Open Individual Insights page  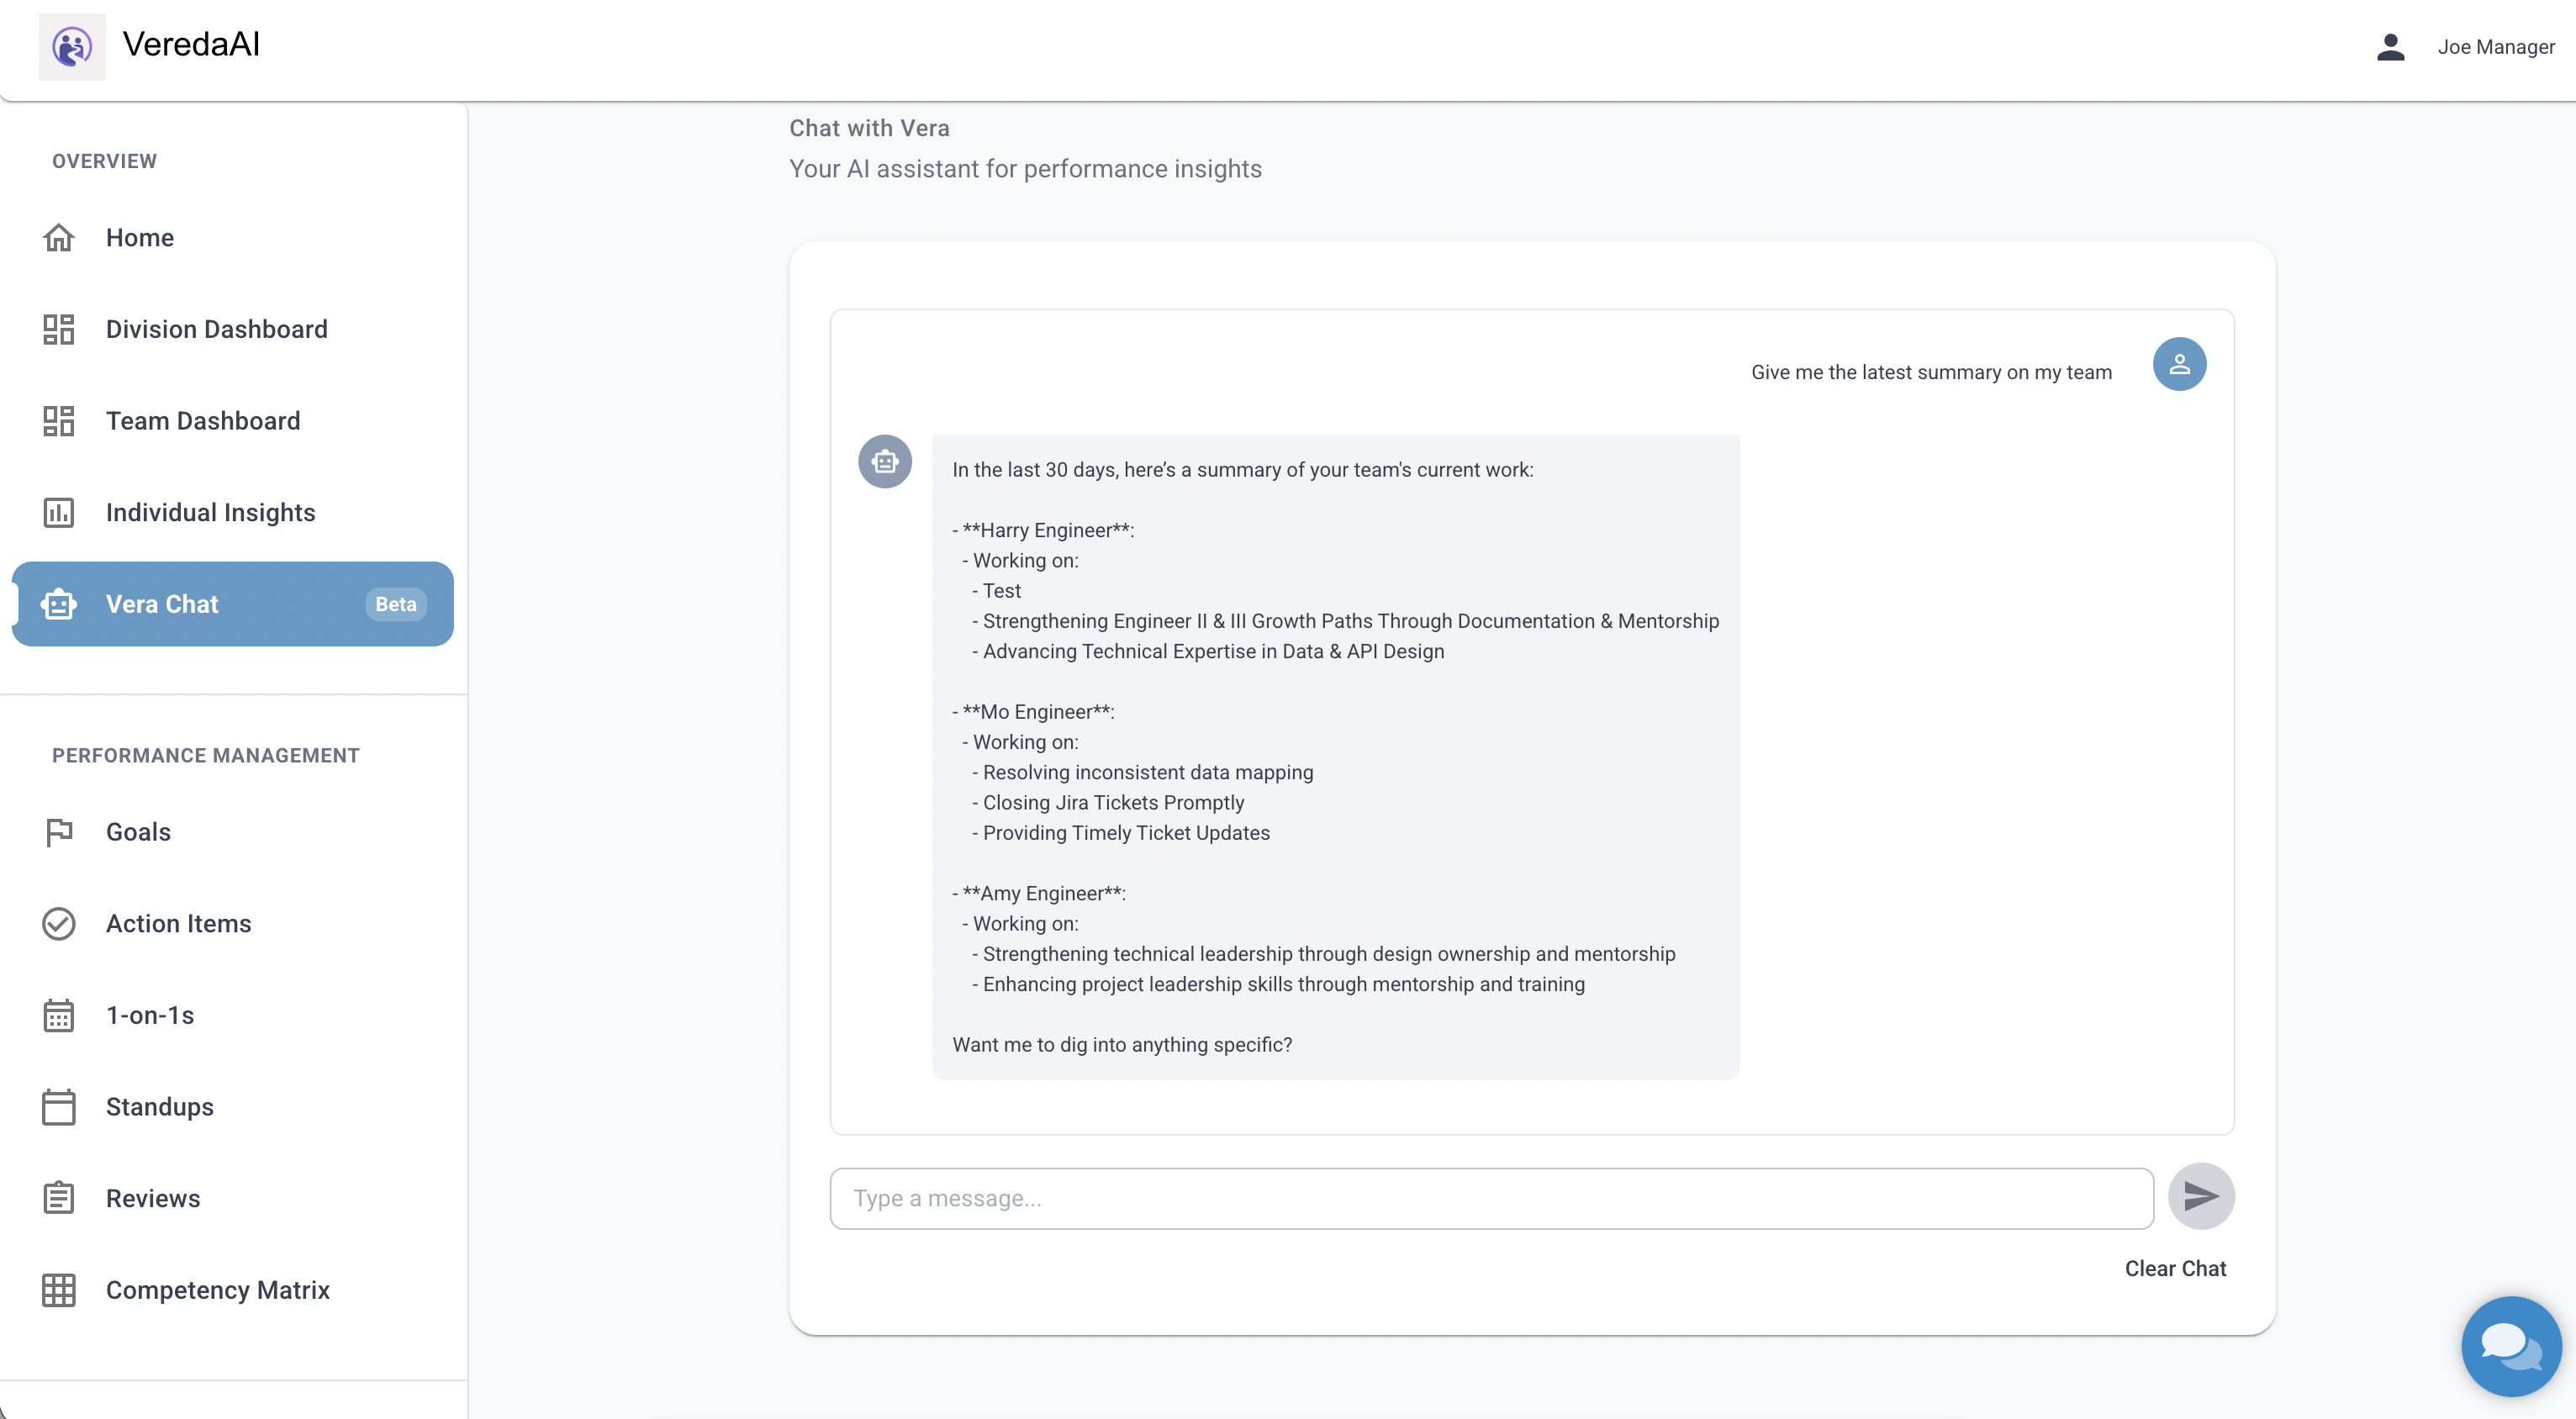[x=210, y=513]
